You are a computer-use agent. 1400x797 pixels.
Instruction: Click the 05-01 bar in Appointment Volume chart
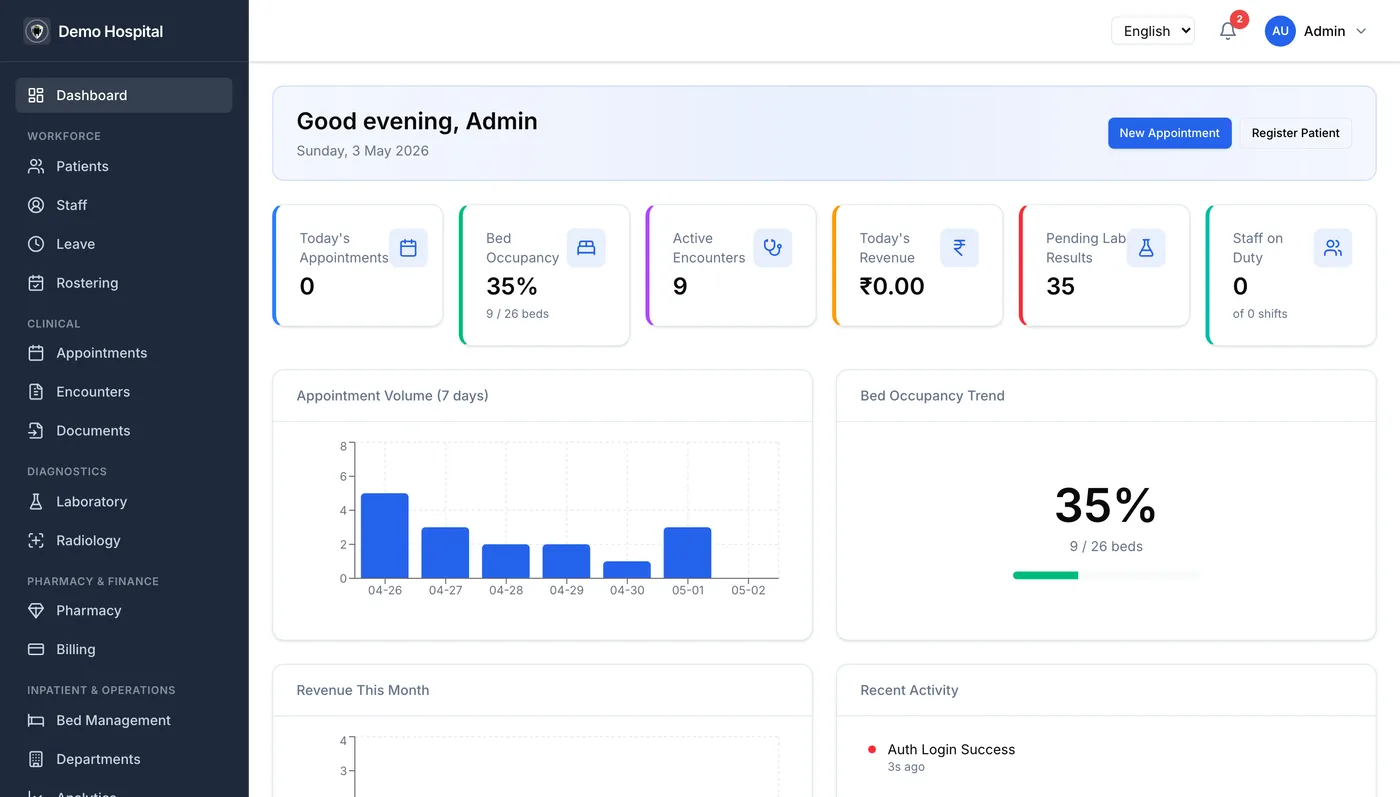click(688, 553)
